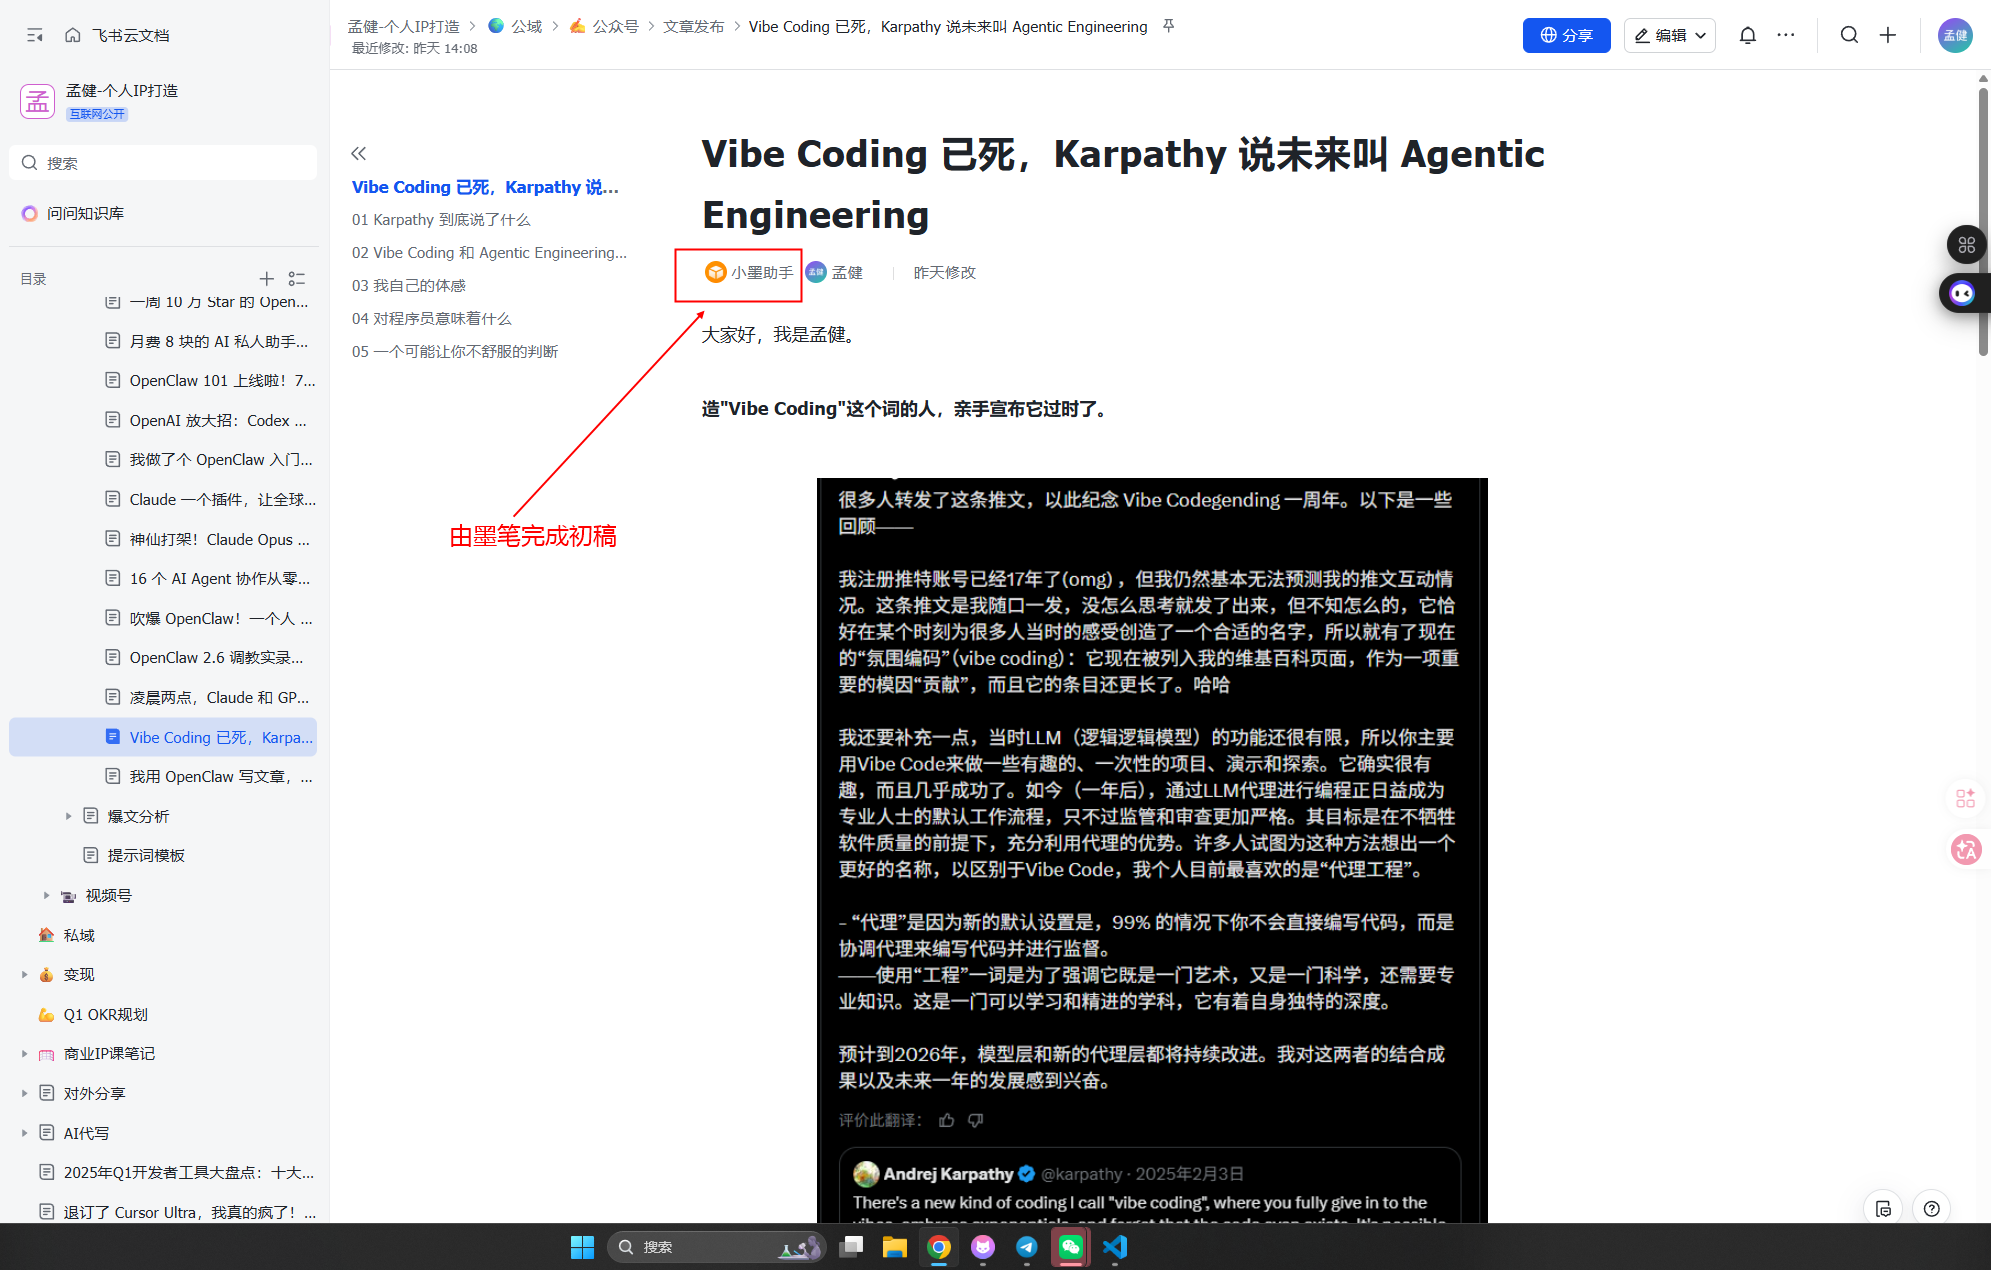Screen dimensions: 1991x1270
Task: Jump to outline item 03 我自己的体感
Action: [409, 285]
